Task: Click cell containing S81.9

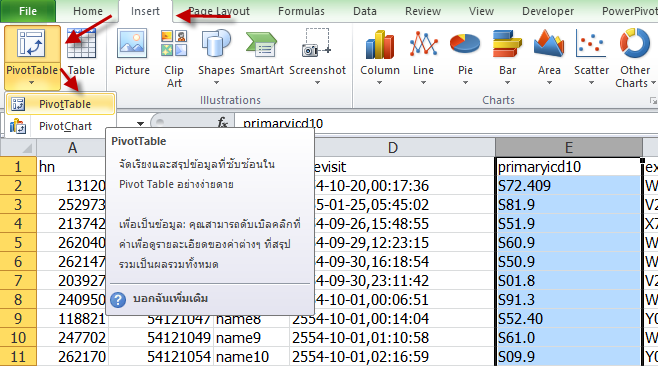Action: click(569, 204)
